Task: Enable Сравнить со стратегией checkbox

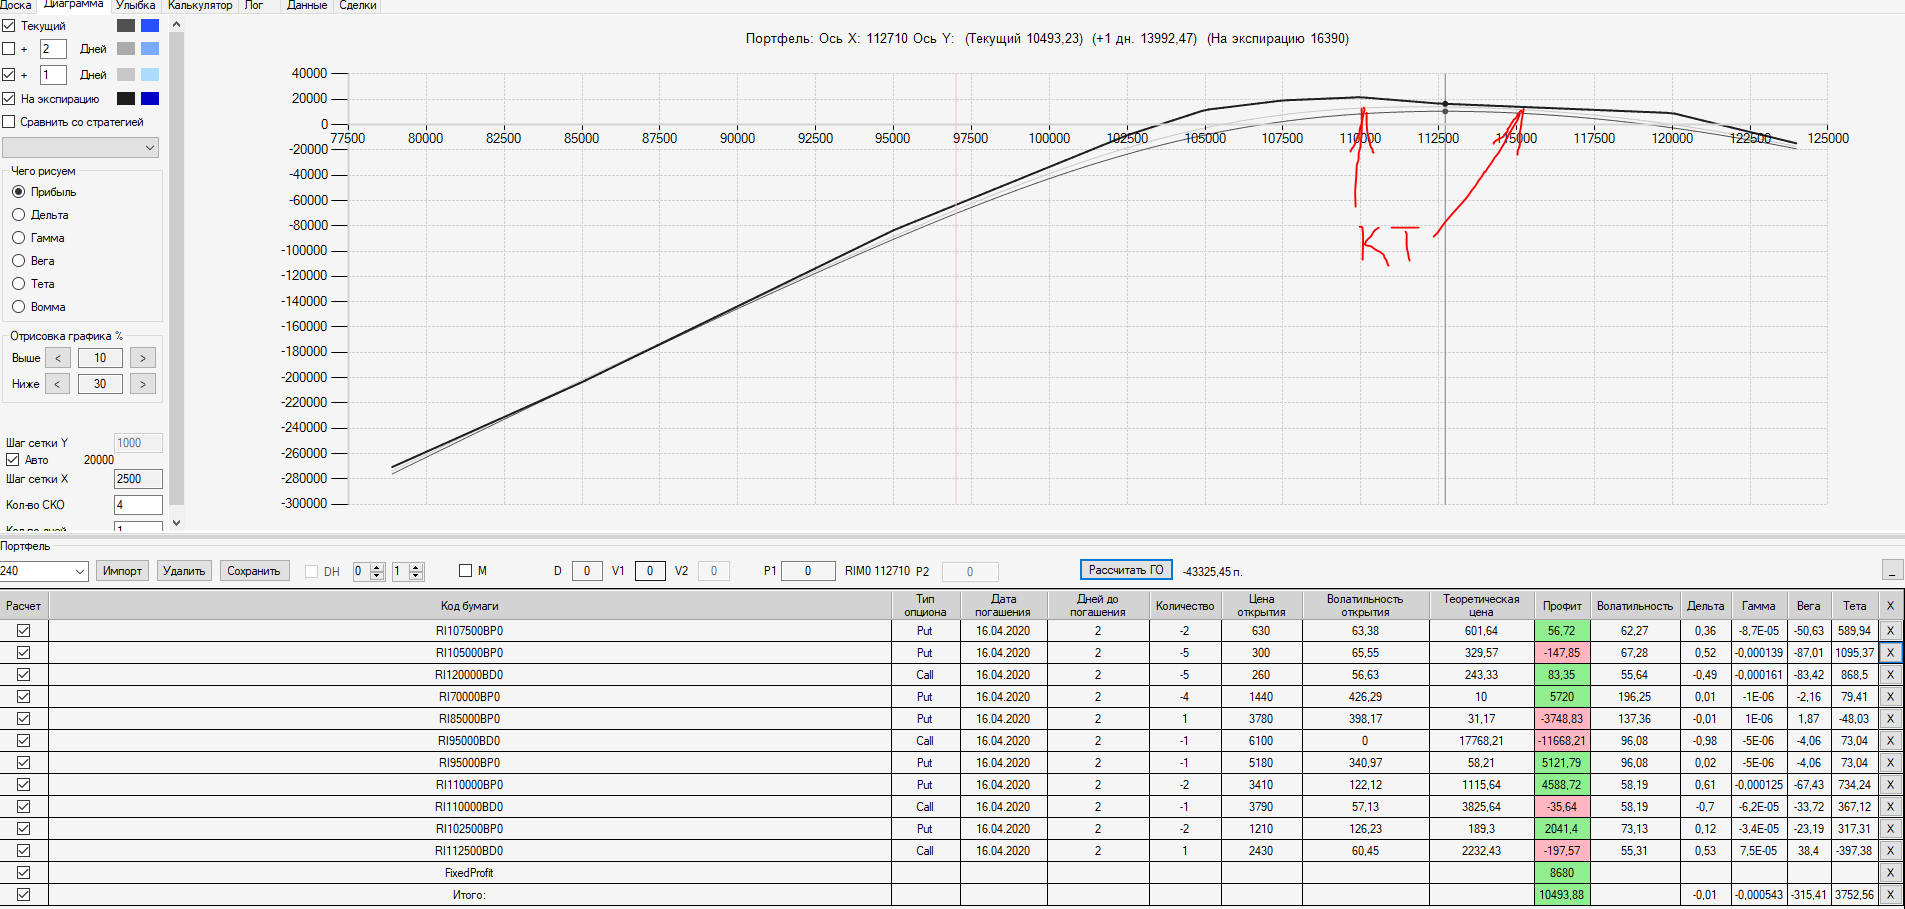Action: pos(9,122)
